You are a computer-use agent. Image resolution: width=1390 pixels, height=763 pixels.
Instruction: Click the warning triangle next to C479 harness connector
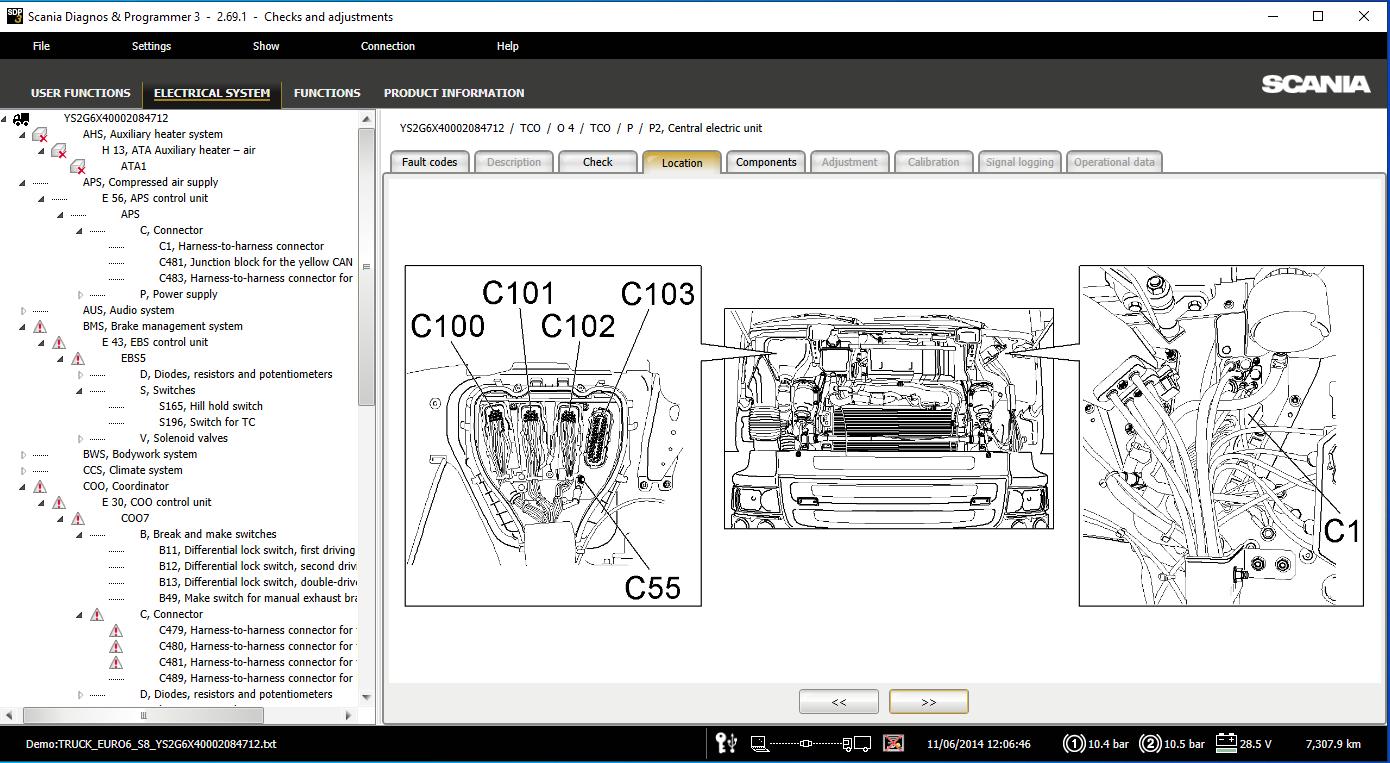coord(116,630)
